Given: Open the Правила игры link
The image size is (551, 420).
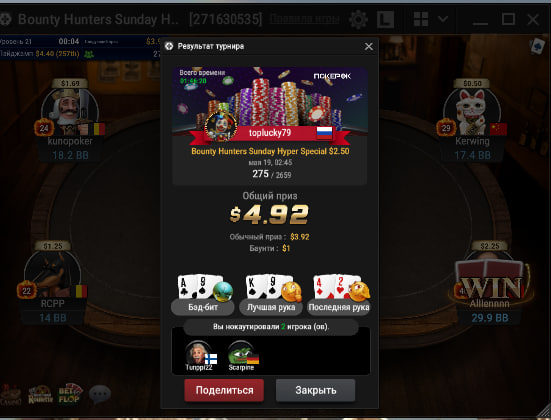Looking at the screenshot, I should point(304,19).
